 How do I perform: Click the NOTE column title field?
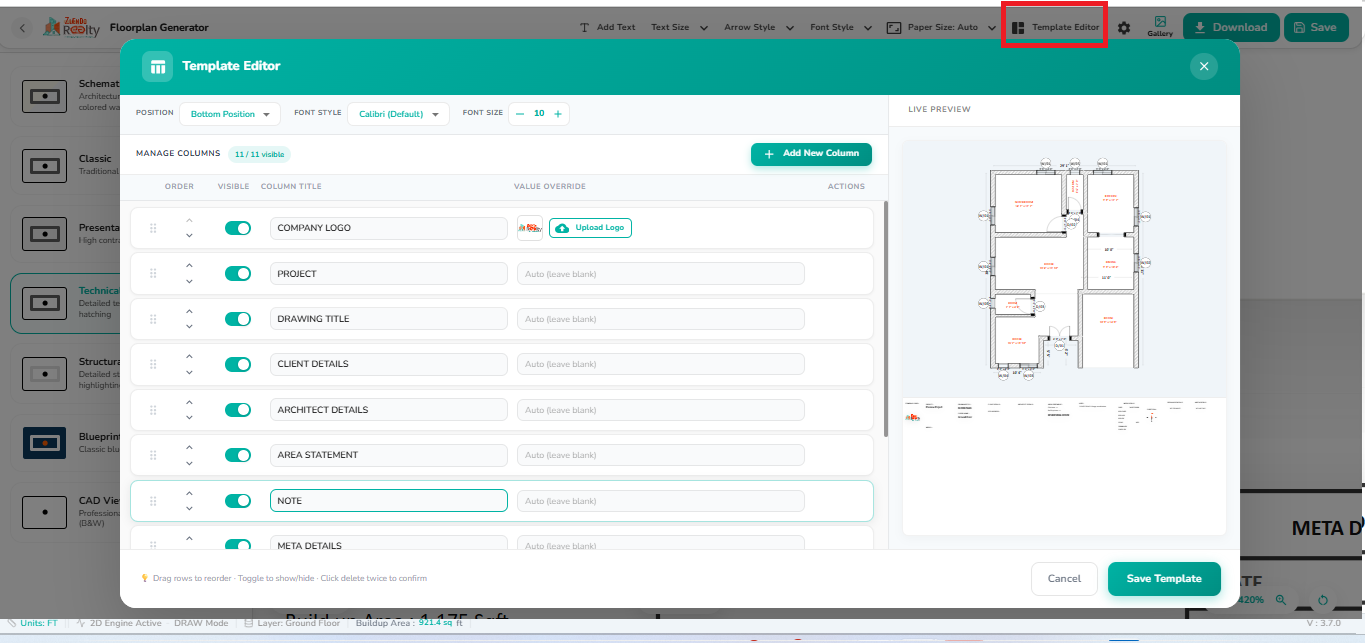[388, 501]
